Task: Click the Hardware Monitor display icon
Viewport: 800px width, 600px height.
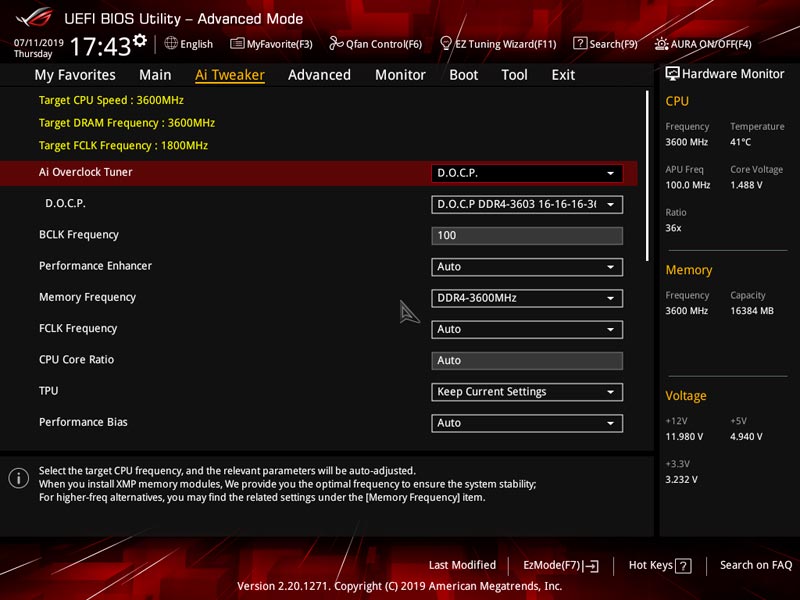Action: [672, 74]
